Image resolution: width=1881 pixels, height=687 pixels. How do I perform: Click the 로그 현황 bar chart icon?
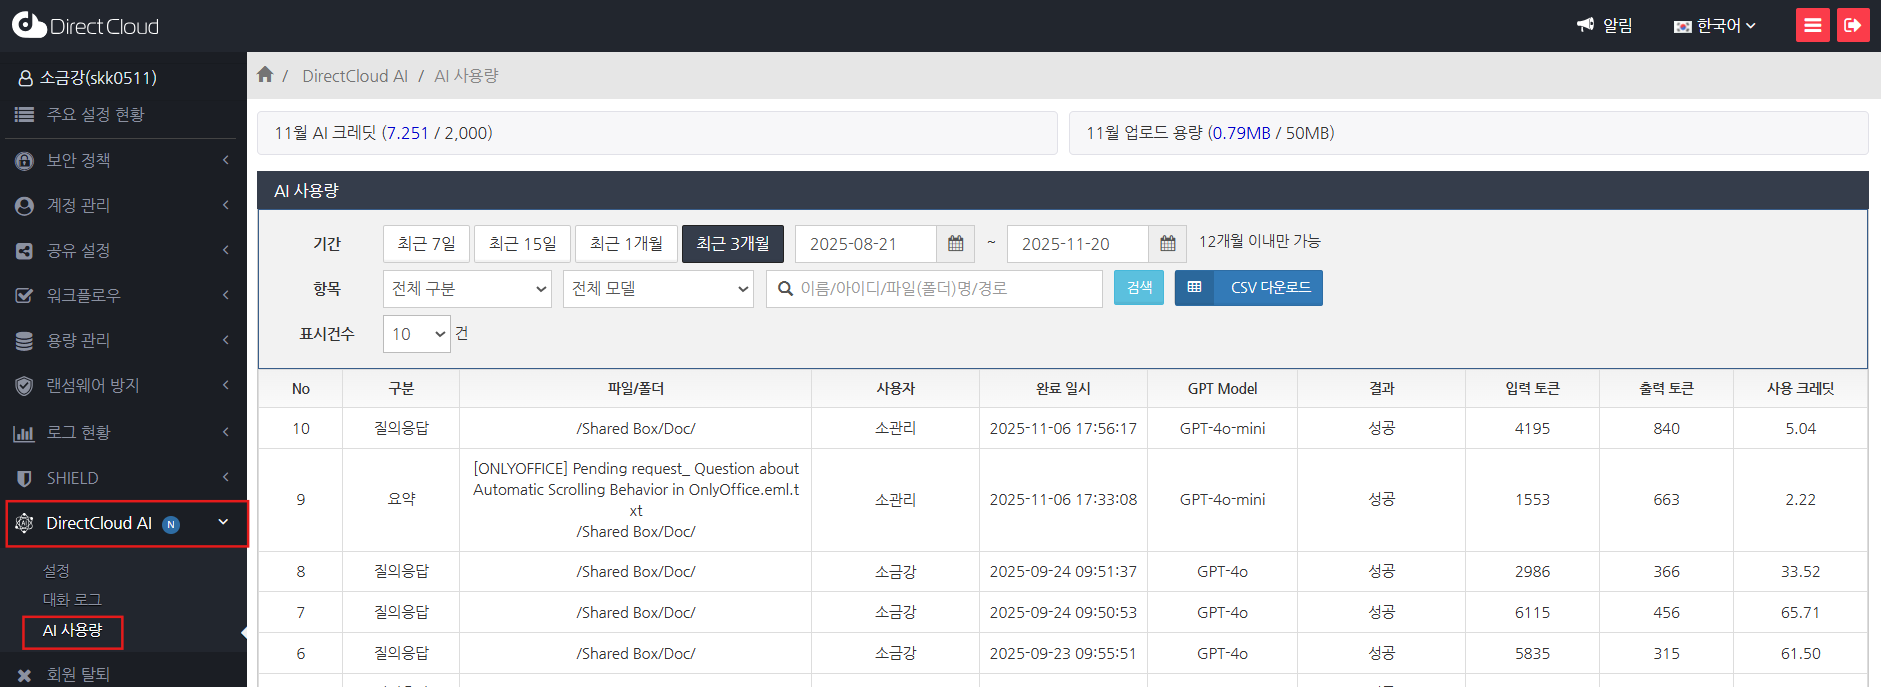coord(24,433)
